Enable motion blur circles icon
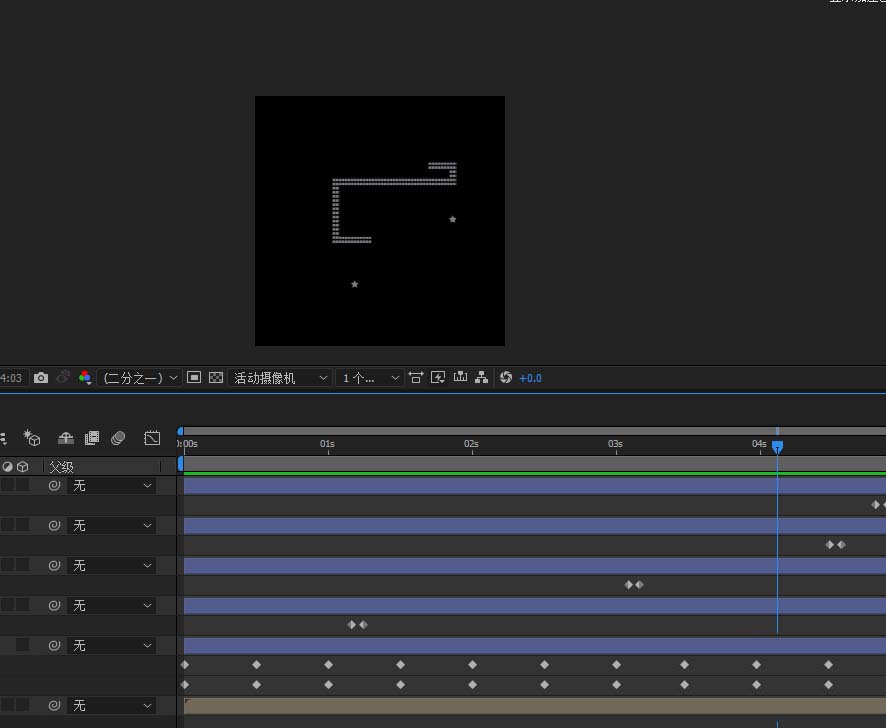 tap(118, 438)
